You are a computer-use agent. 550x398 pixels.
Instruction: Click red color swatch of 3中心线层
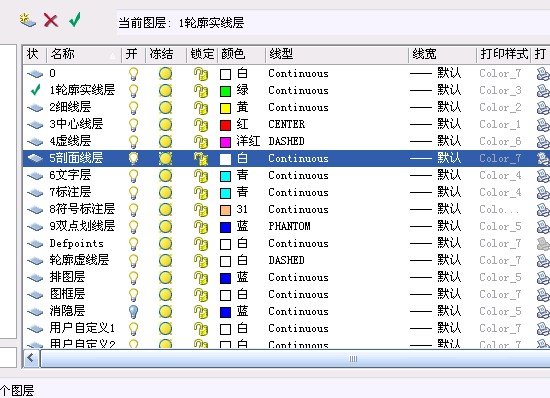coord(225,125)
